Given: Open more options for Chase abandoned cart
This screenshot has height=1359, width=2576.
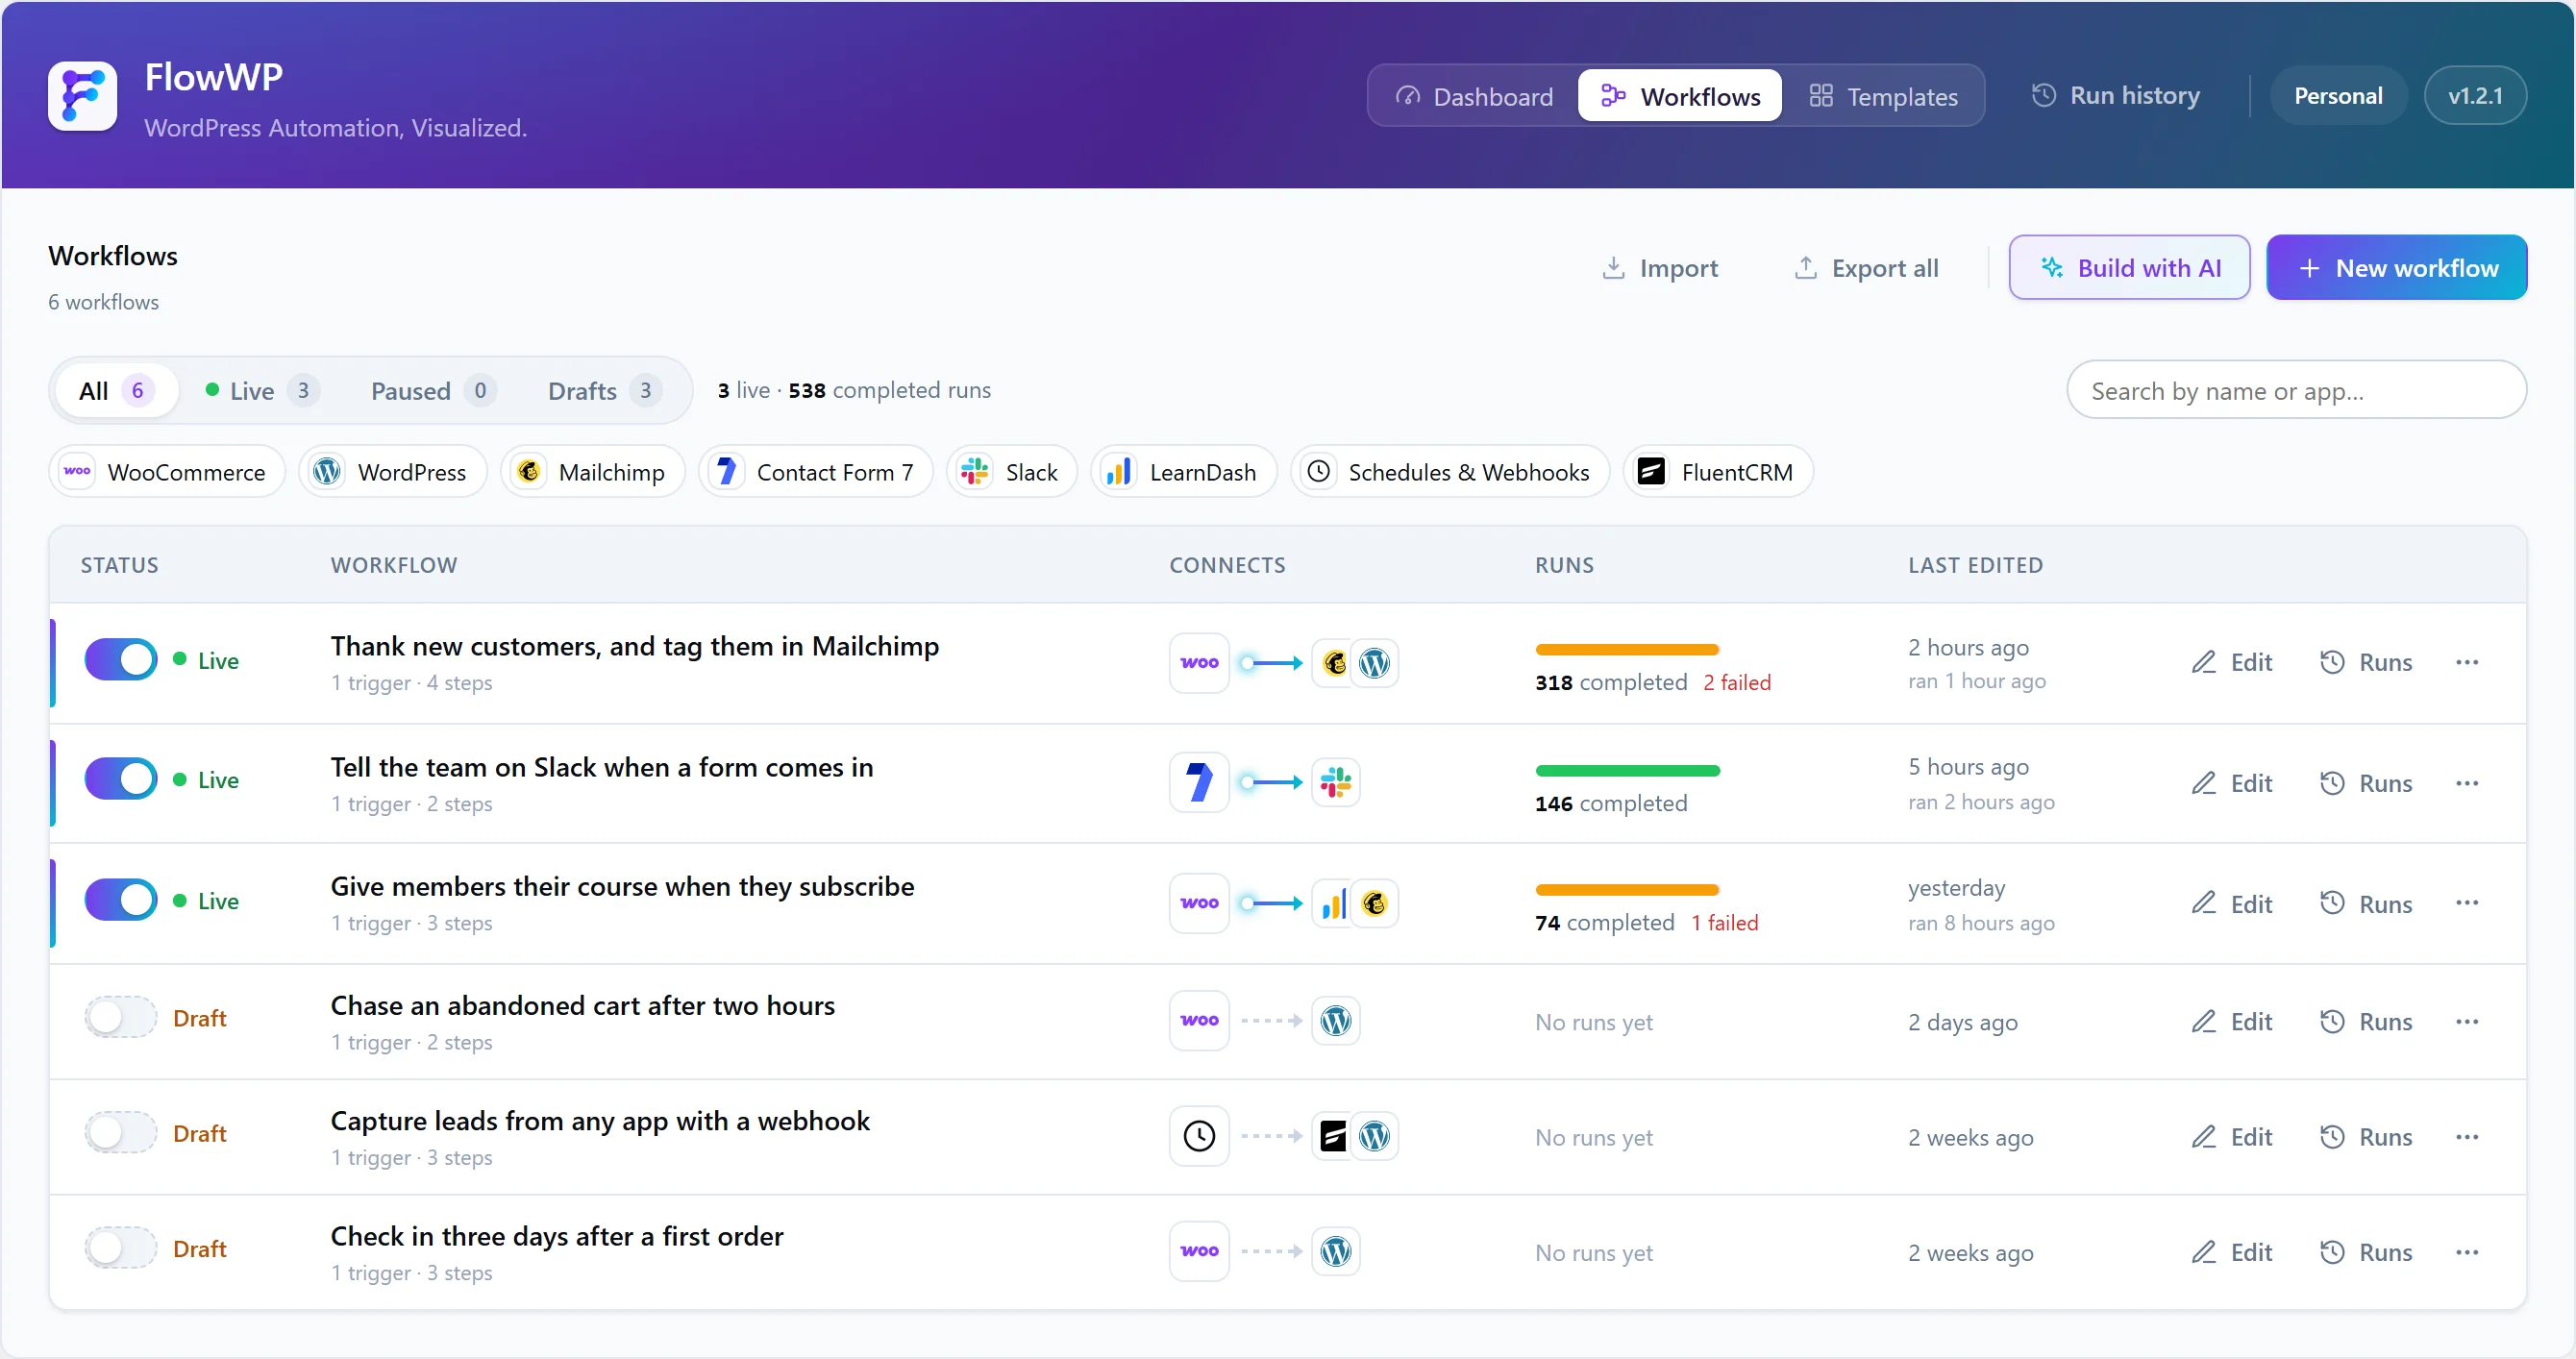Looking at the screenshot, I should pos(2467,1022).
